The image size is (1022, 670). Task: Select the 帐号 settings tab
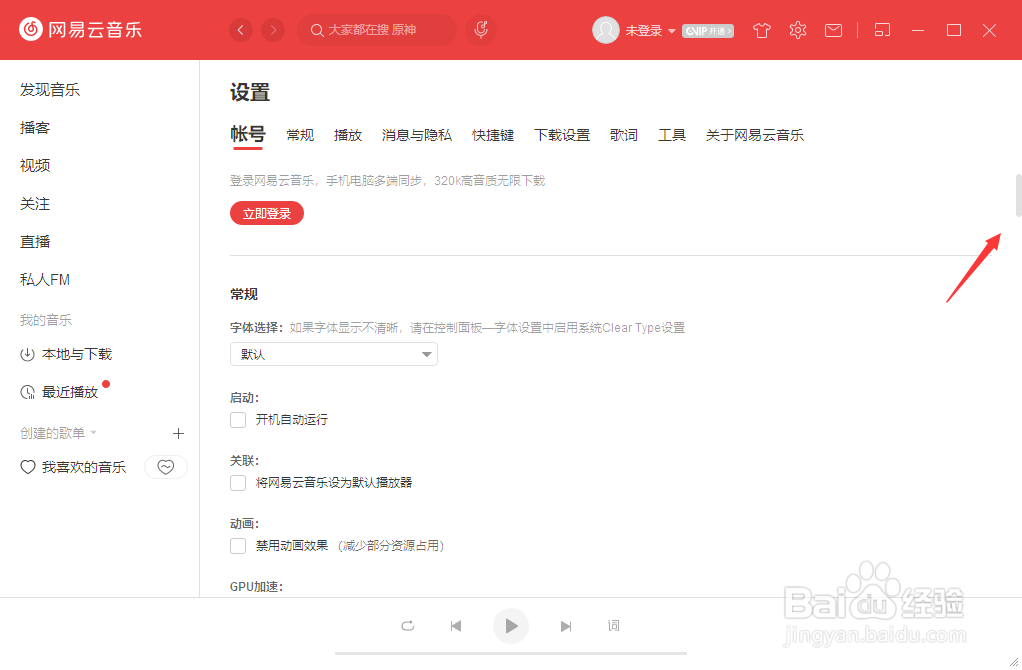[x=248, y=134]
